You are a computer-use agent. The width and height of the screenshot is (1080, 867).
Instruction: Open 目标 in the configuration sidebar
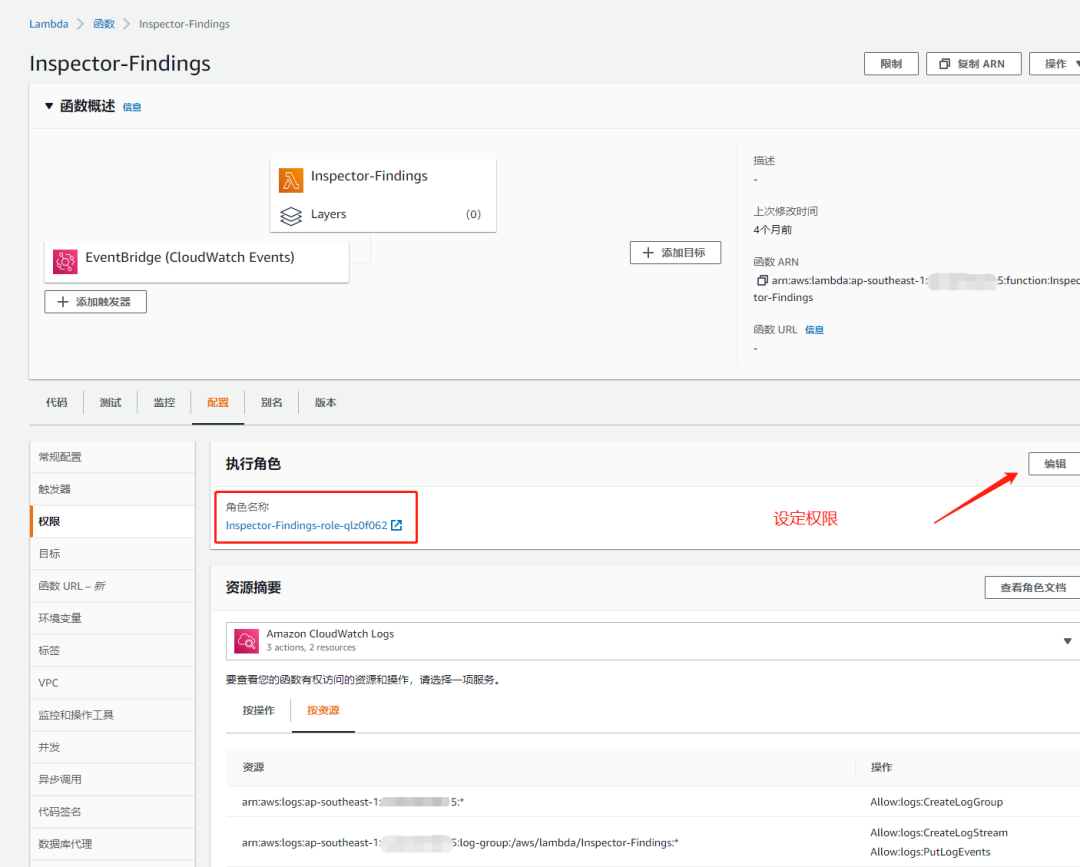coord(113,554)
